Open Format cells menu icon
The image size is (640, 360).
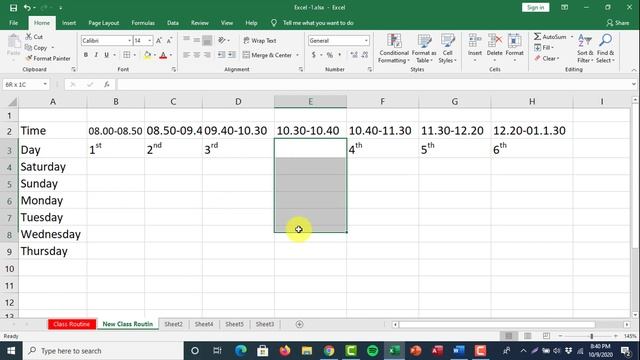(514, 41)
